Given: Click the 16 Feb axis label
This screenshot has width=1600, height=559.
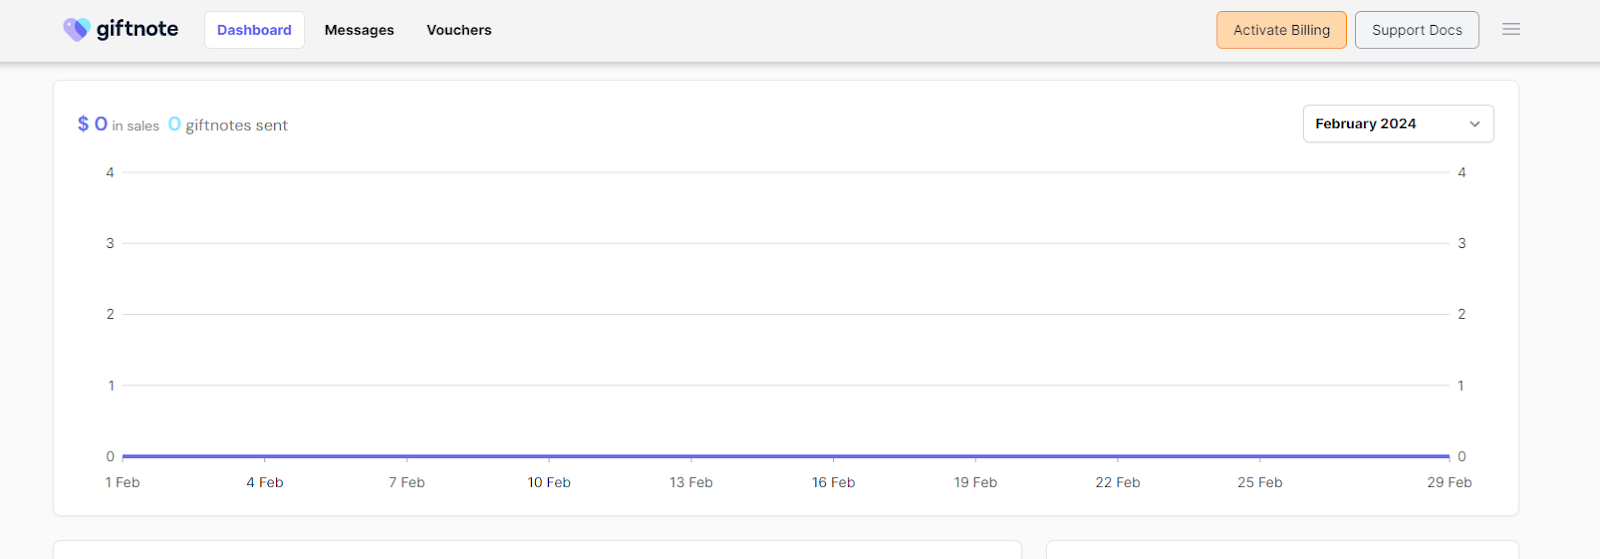Looking at the screenshot, I should click(833, 482).
